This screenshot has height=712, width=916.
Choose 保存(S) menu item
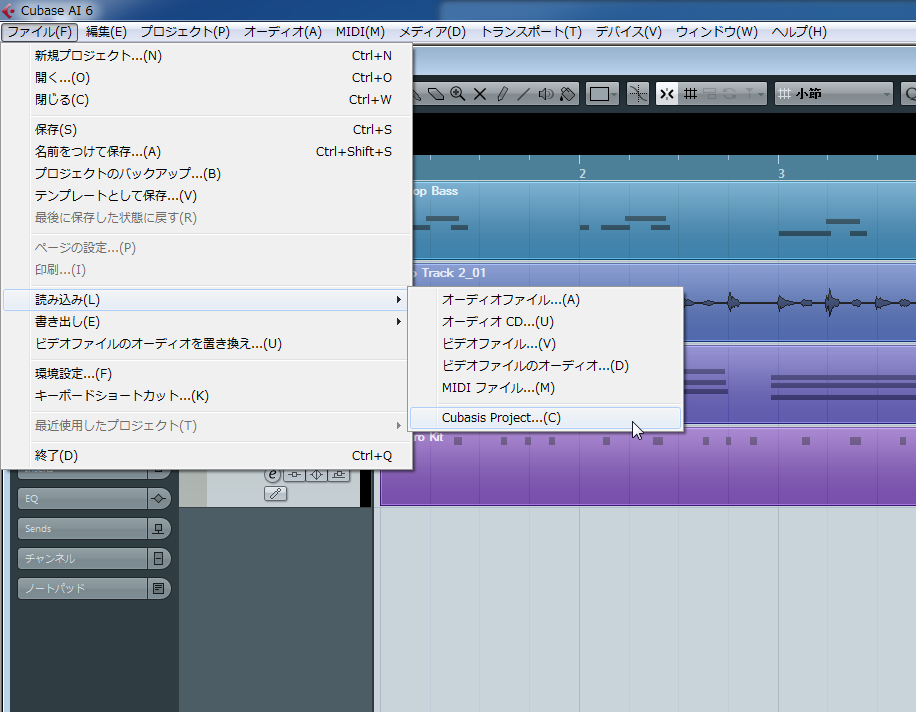(x=207, y=130)
